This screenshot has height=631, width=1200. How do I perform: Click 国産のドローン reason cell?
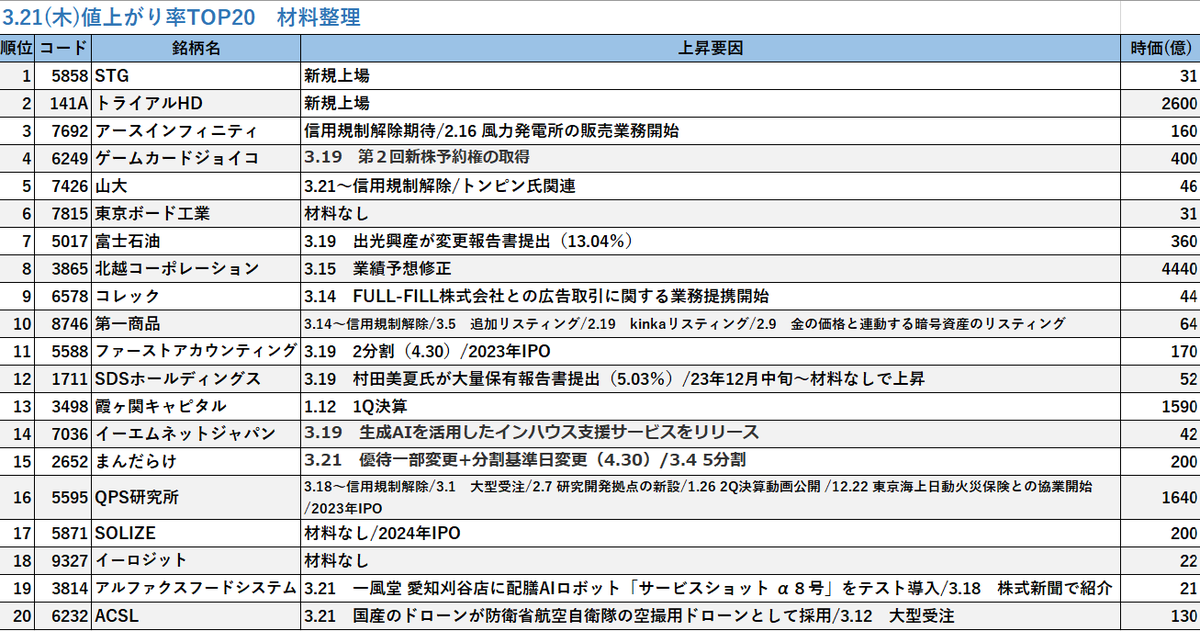709,615
